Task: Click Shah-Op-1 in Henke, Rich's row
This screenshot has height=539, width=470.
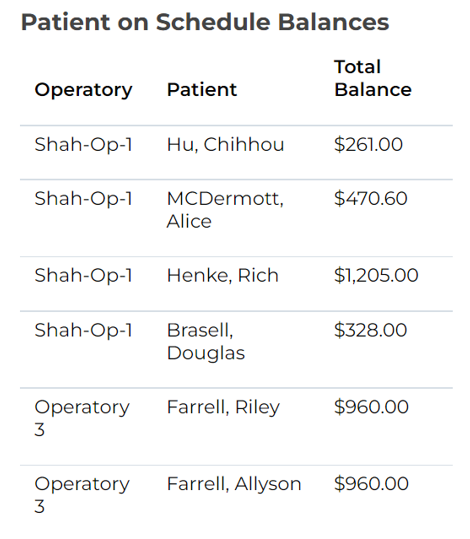Action: tap(83, 276)
